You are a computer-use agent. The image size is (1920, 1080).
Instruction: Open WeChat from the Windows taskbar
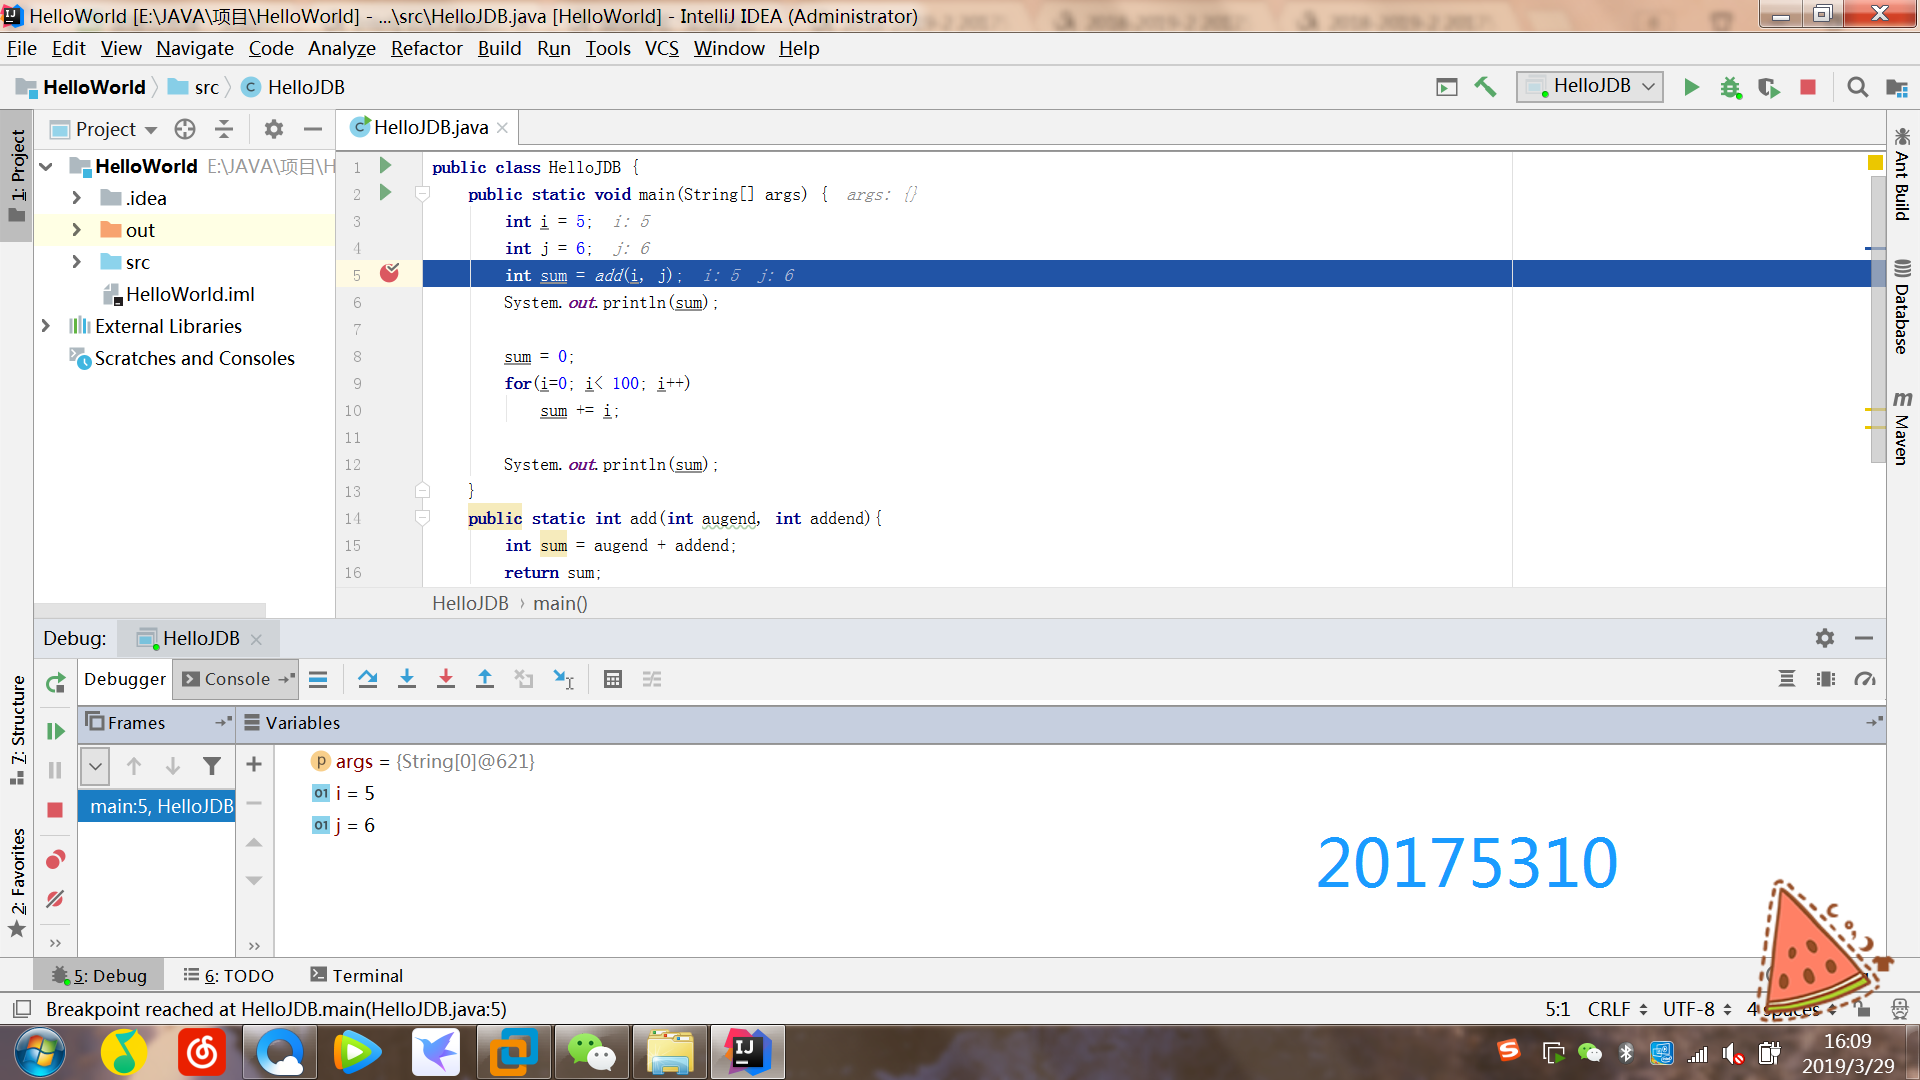coord(591,1052)
